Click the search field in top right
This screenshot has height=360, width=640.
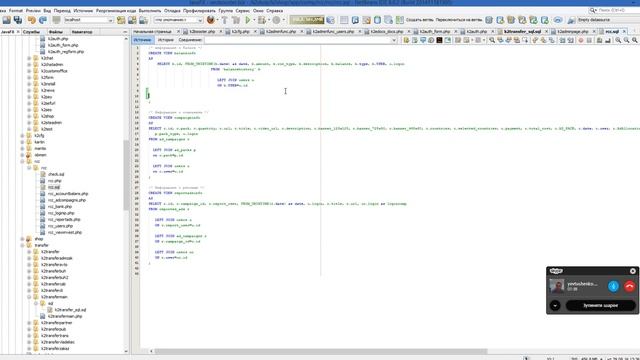point(614,10)
